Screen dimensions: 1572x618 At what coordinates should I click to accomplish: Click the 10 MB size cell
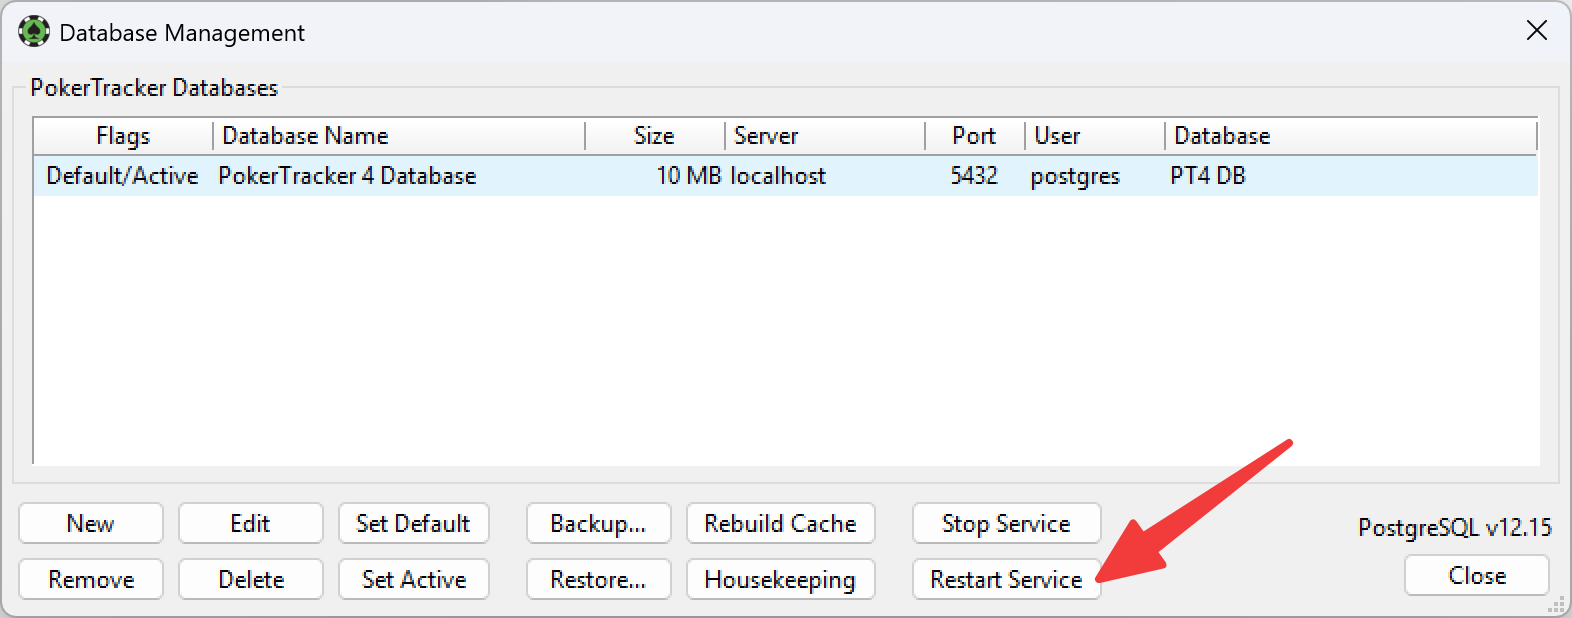click(x=689, y=176)
